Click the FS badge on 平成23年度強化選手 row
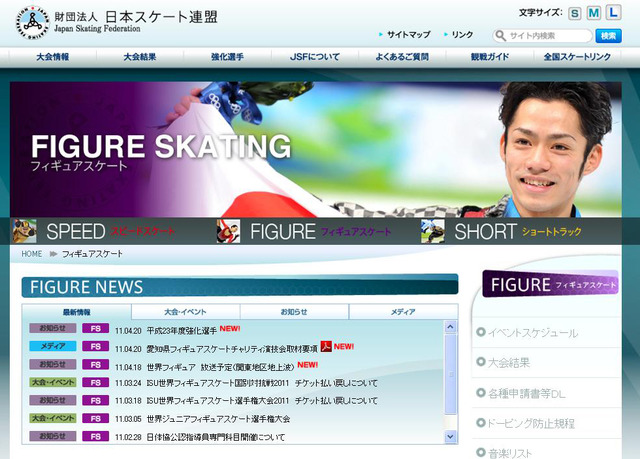The width and height of the screenshot is (640, 459). 96,328
